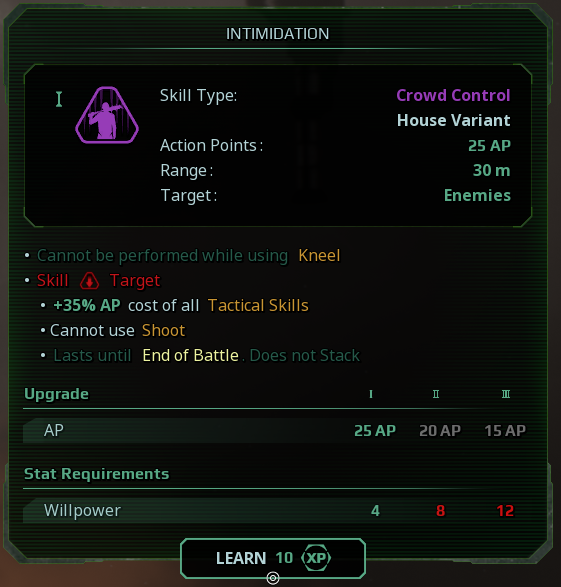Click the Willpower stat requirement row
Image resolution: width=561 pixels, height=587 pixels.
(x=277, y=511)
